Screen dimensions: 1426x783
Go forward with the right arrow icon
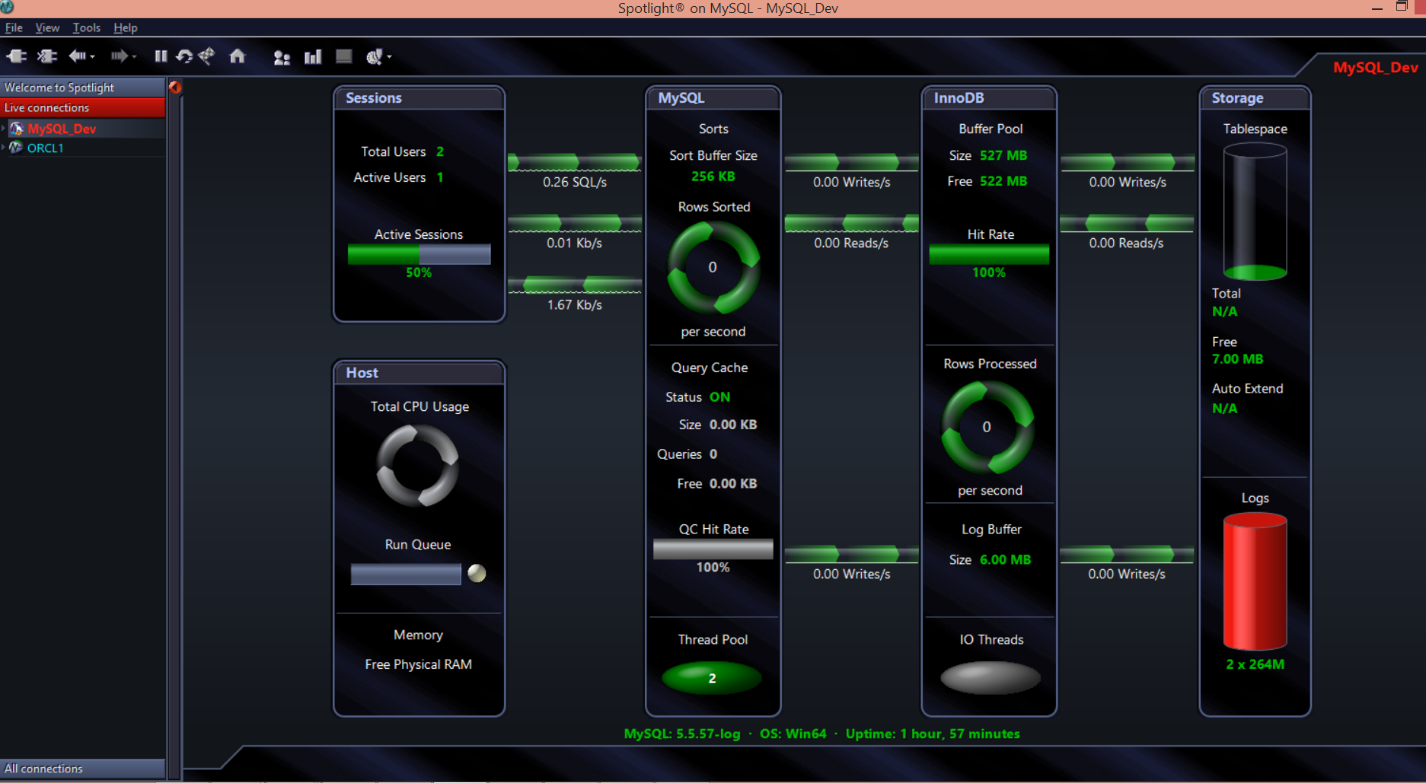point(119,57)
